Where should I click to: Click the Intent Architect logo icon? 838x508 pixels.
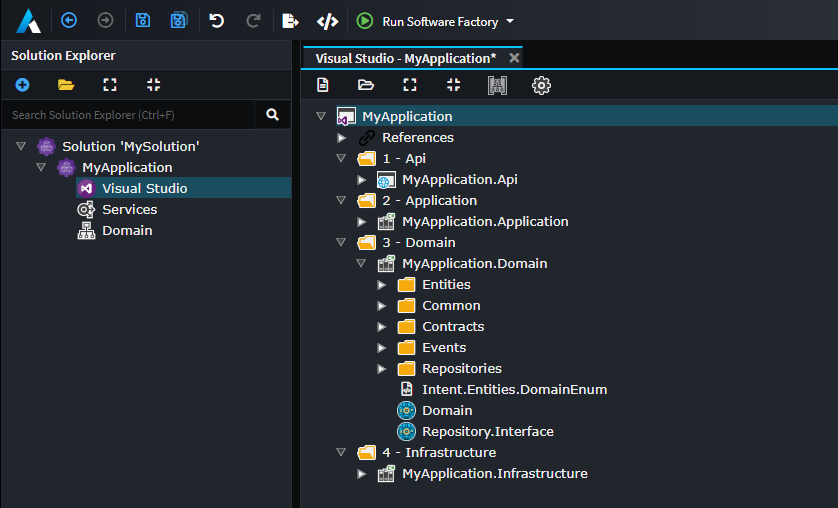[x=29, y=21]
